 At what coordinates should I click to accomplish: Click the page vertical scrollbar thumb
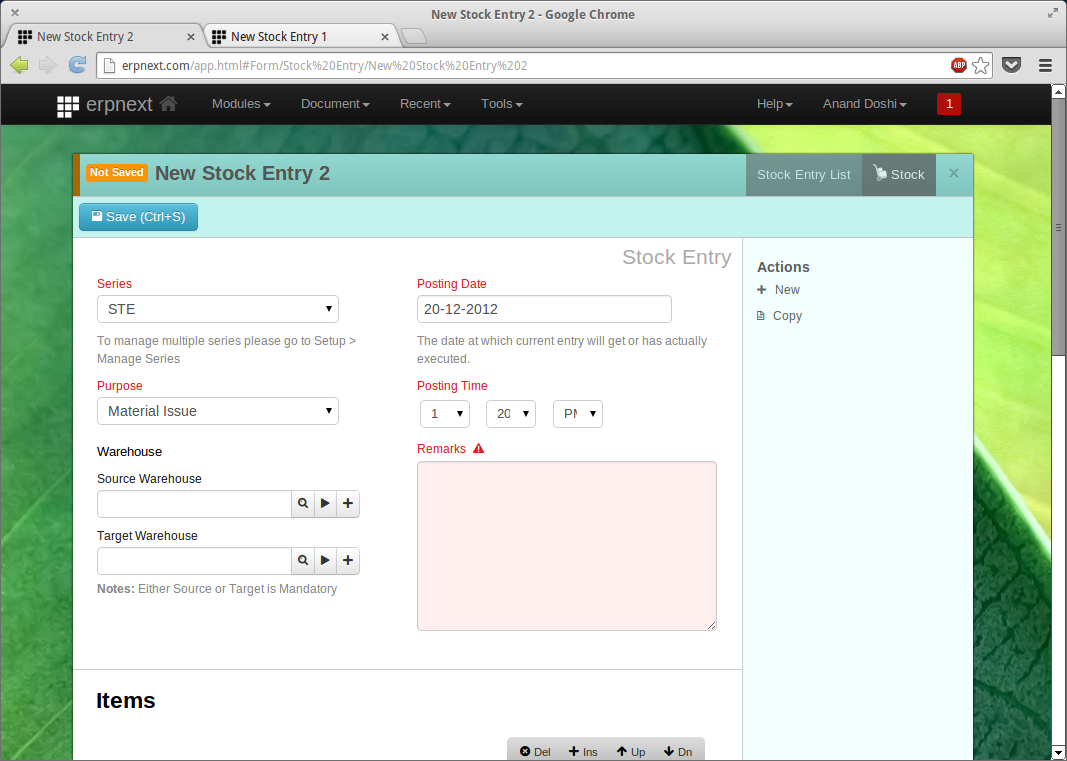(1058, 227)
